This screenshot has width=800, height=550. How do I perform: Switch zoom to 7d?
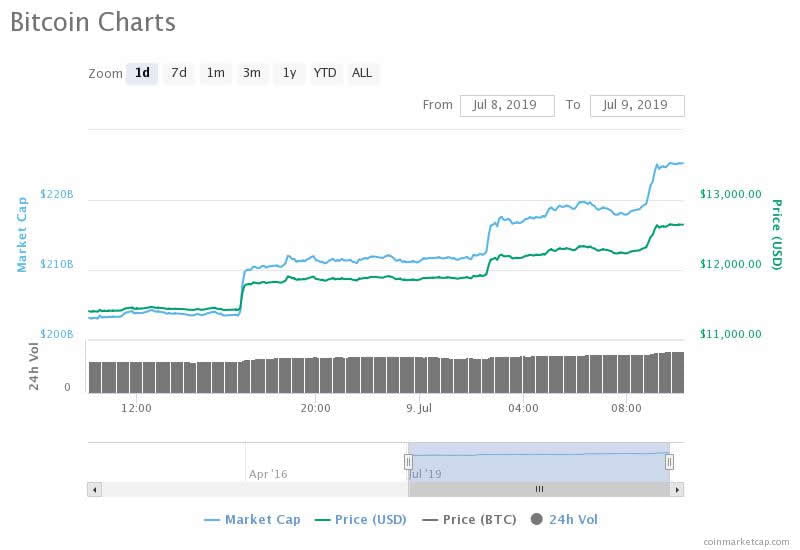tap(178, 73)
